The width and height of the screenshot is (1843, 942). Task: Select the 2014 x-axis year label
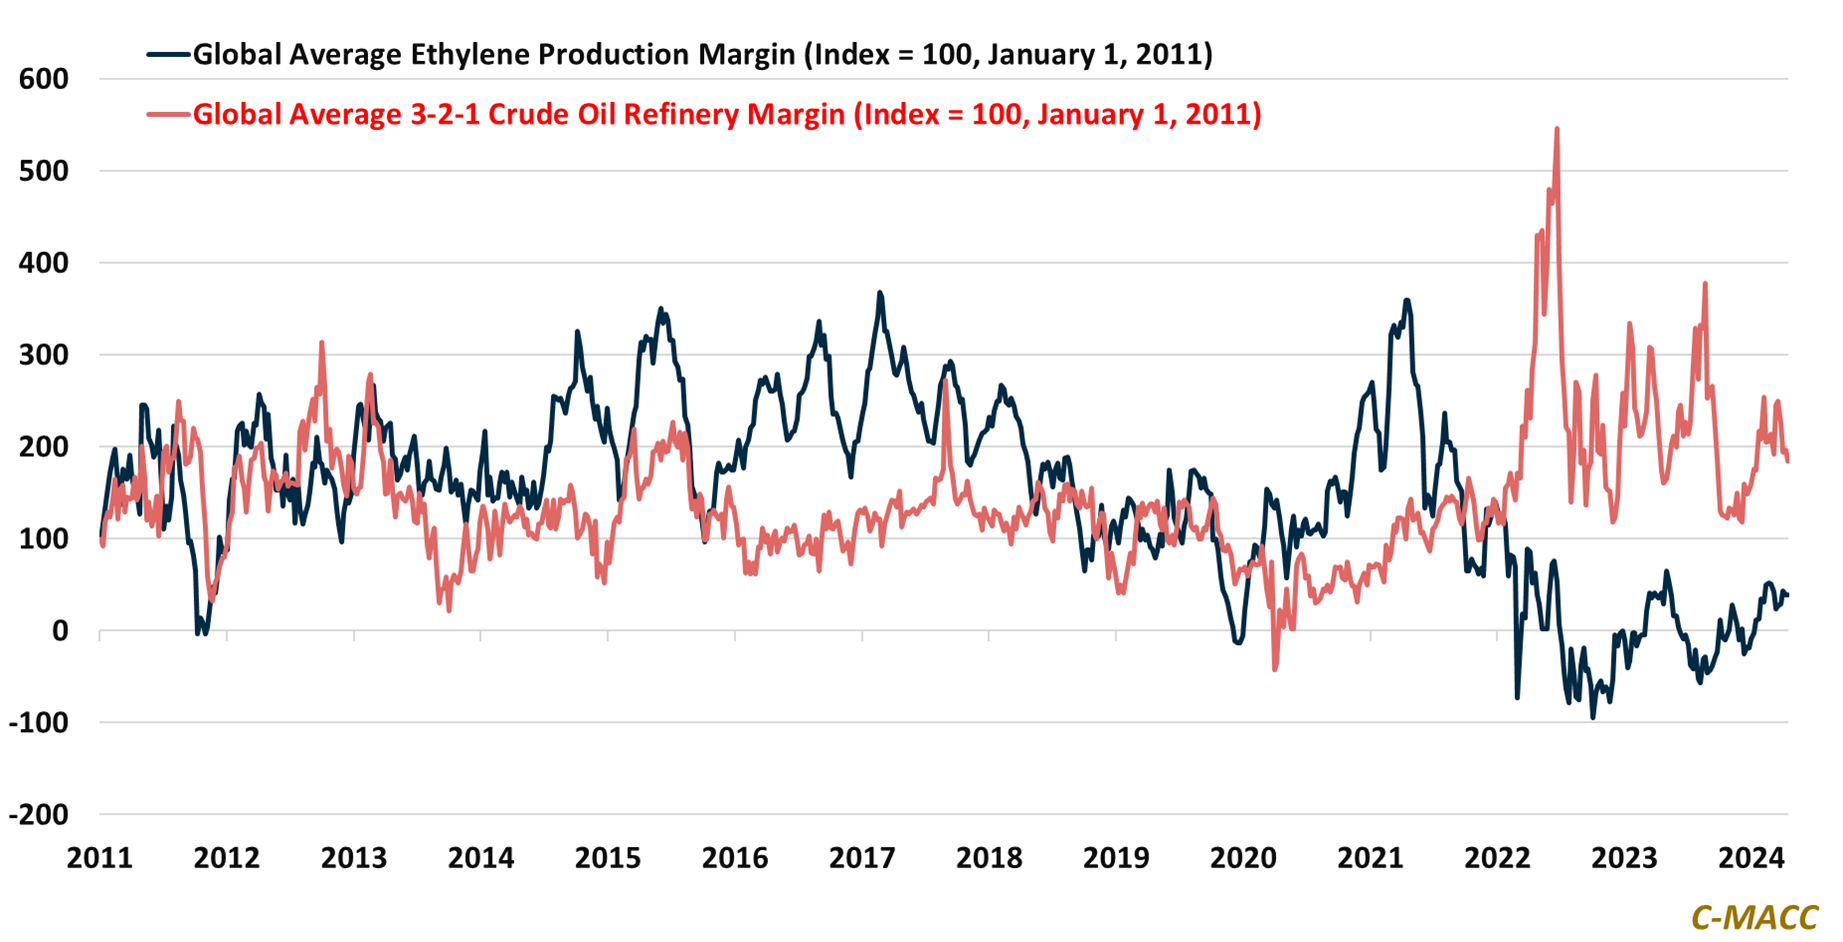480,858
